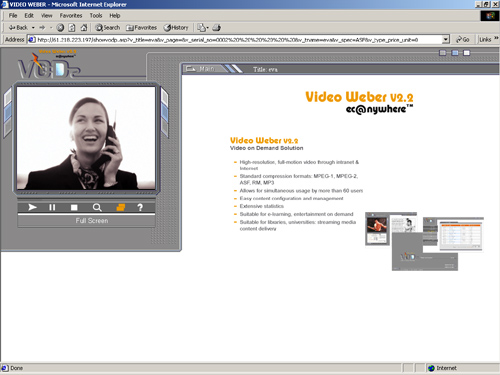The image size is (500, 375).
Task: Open help via the question mark icon
Action: (140, 207)
